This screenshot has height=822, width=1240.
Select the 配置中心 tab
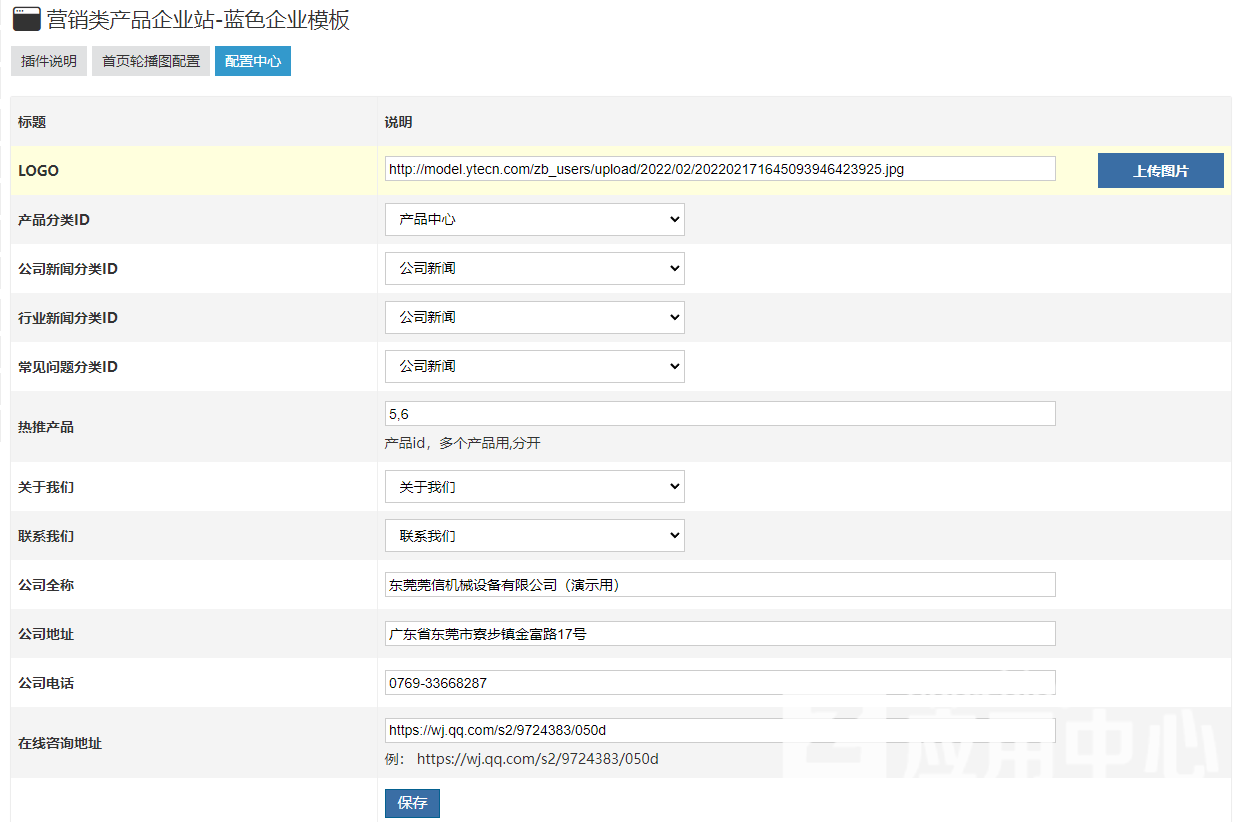pos(253,61)
